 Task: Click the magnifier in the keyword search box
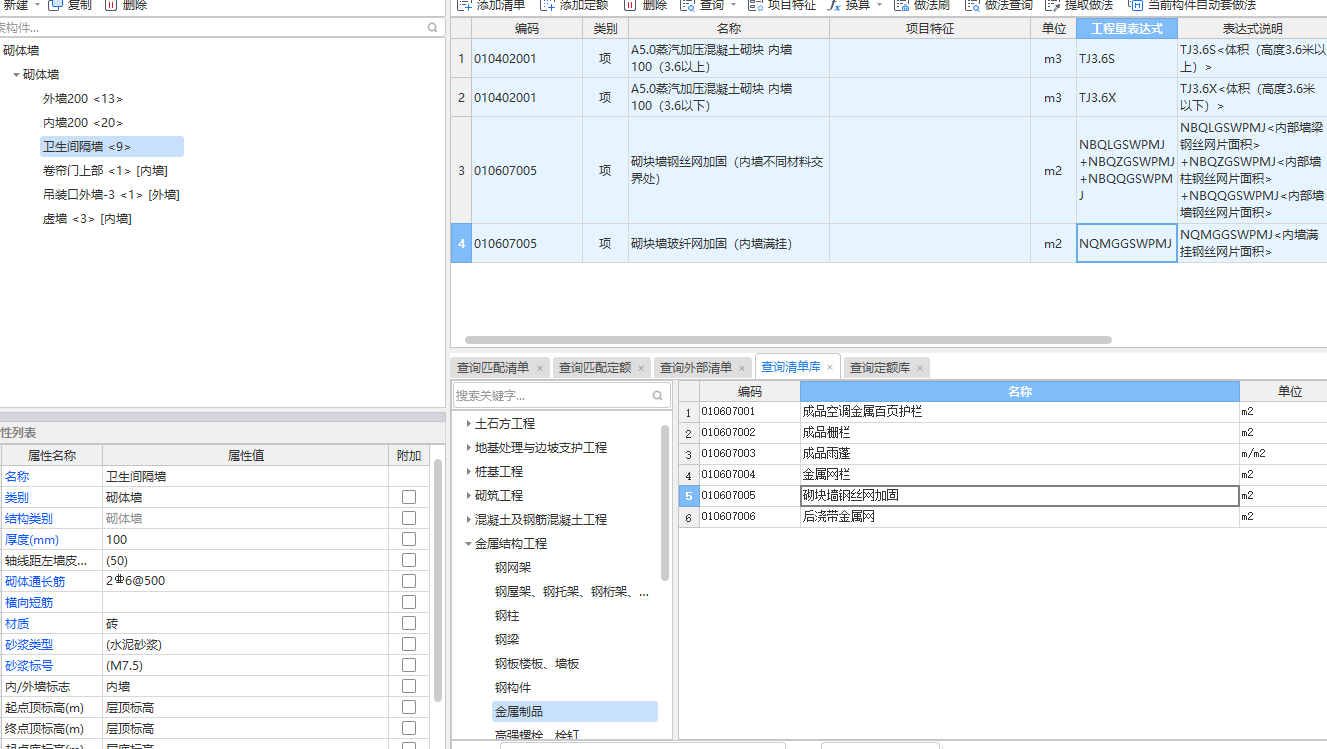point(657,395)
